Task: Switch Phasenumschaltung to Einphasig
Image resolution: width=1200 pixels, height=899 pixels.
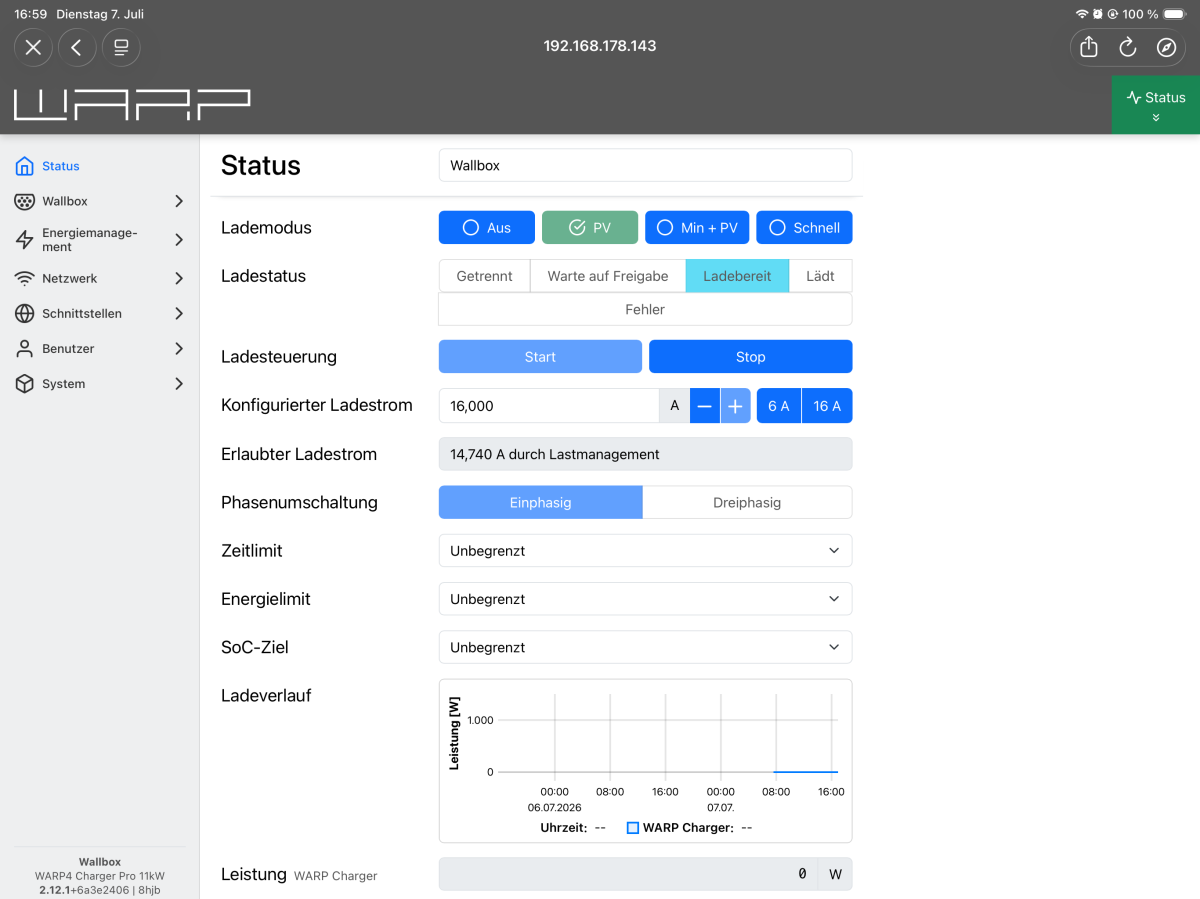Action: coord(541,502)
